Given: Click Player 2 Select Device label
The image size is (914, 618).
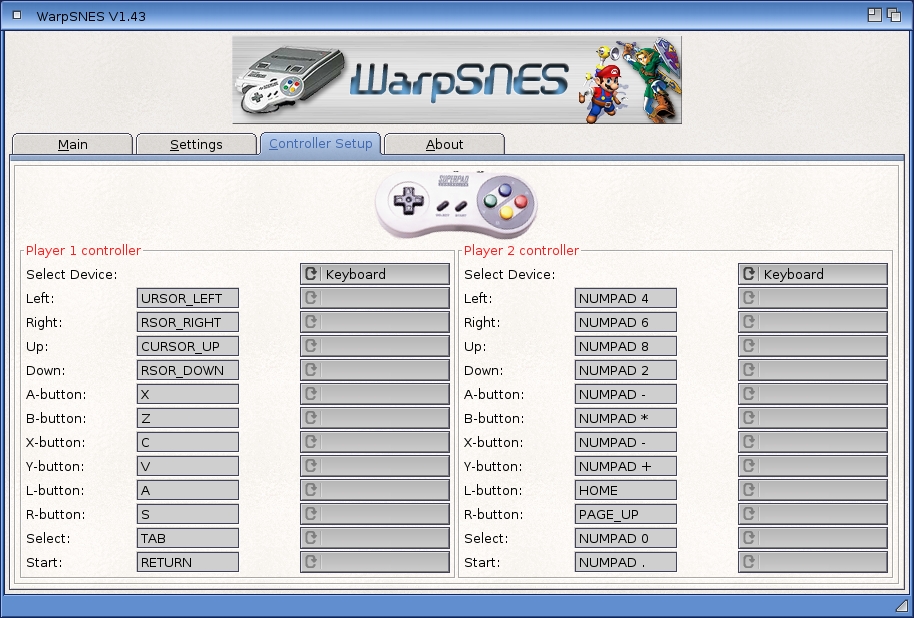Looking at the screenshot, I should click(509, 274).
